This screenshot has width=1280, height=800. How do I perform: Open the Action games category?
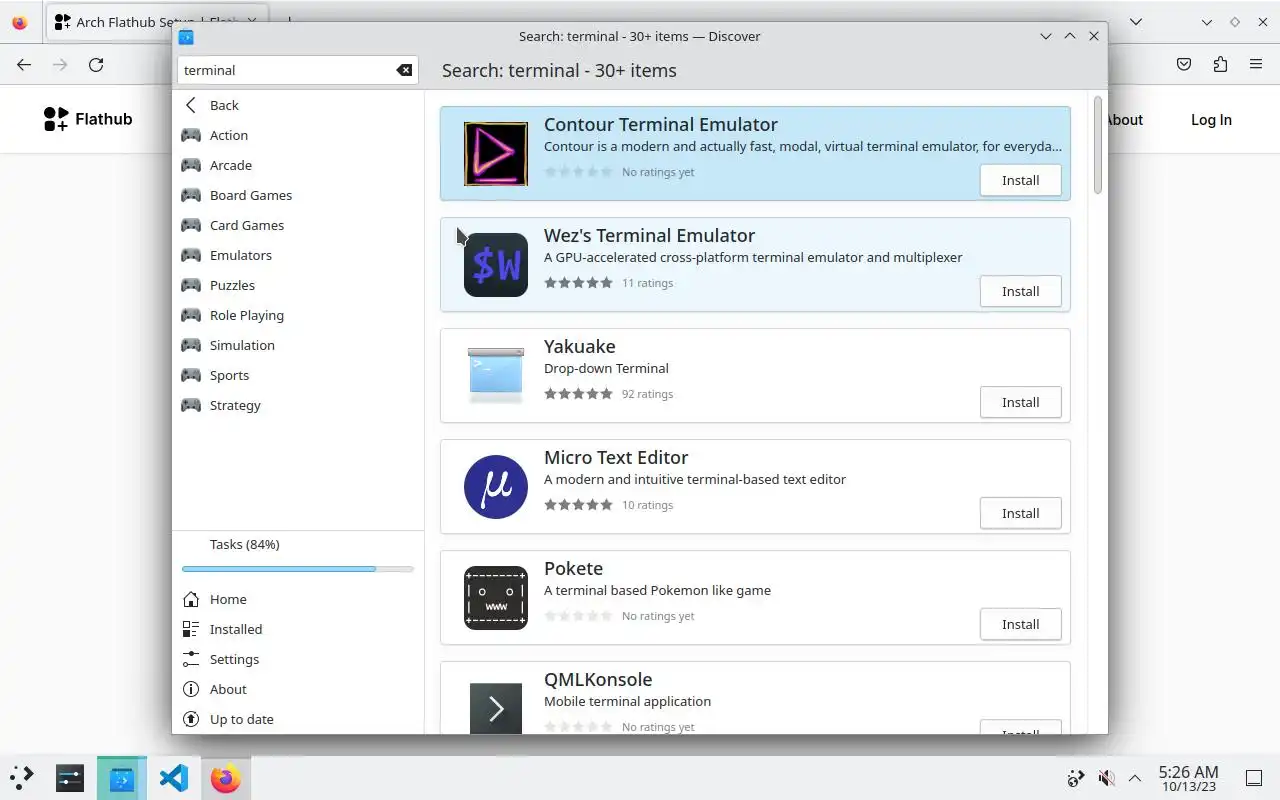(x=298, y=135)
